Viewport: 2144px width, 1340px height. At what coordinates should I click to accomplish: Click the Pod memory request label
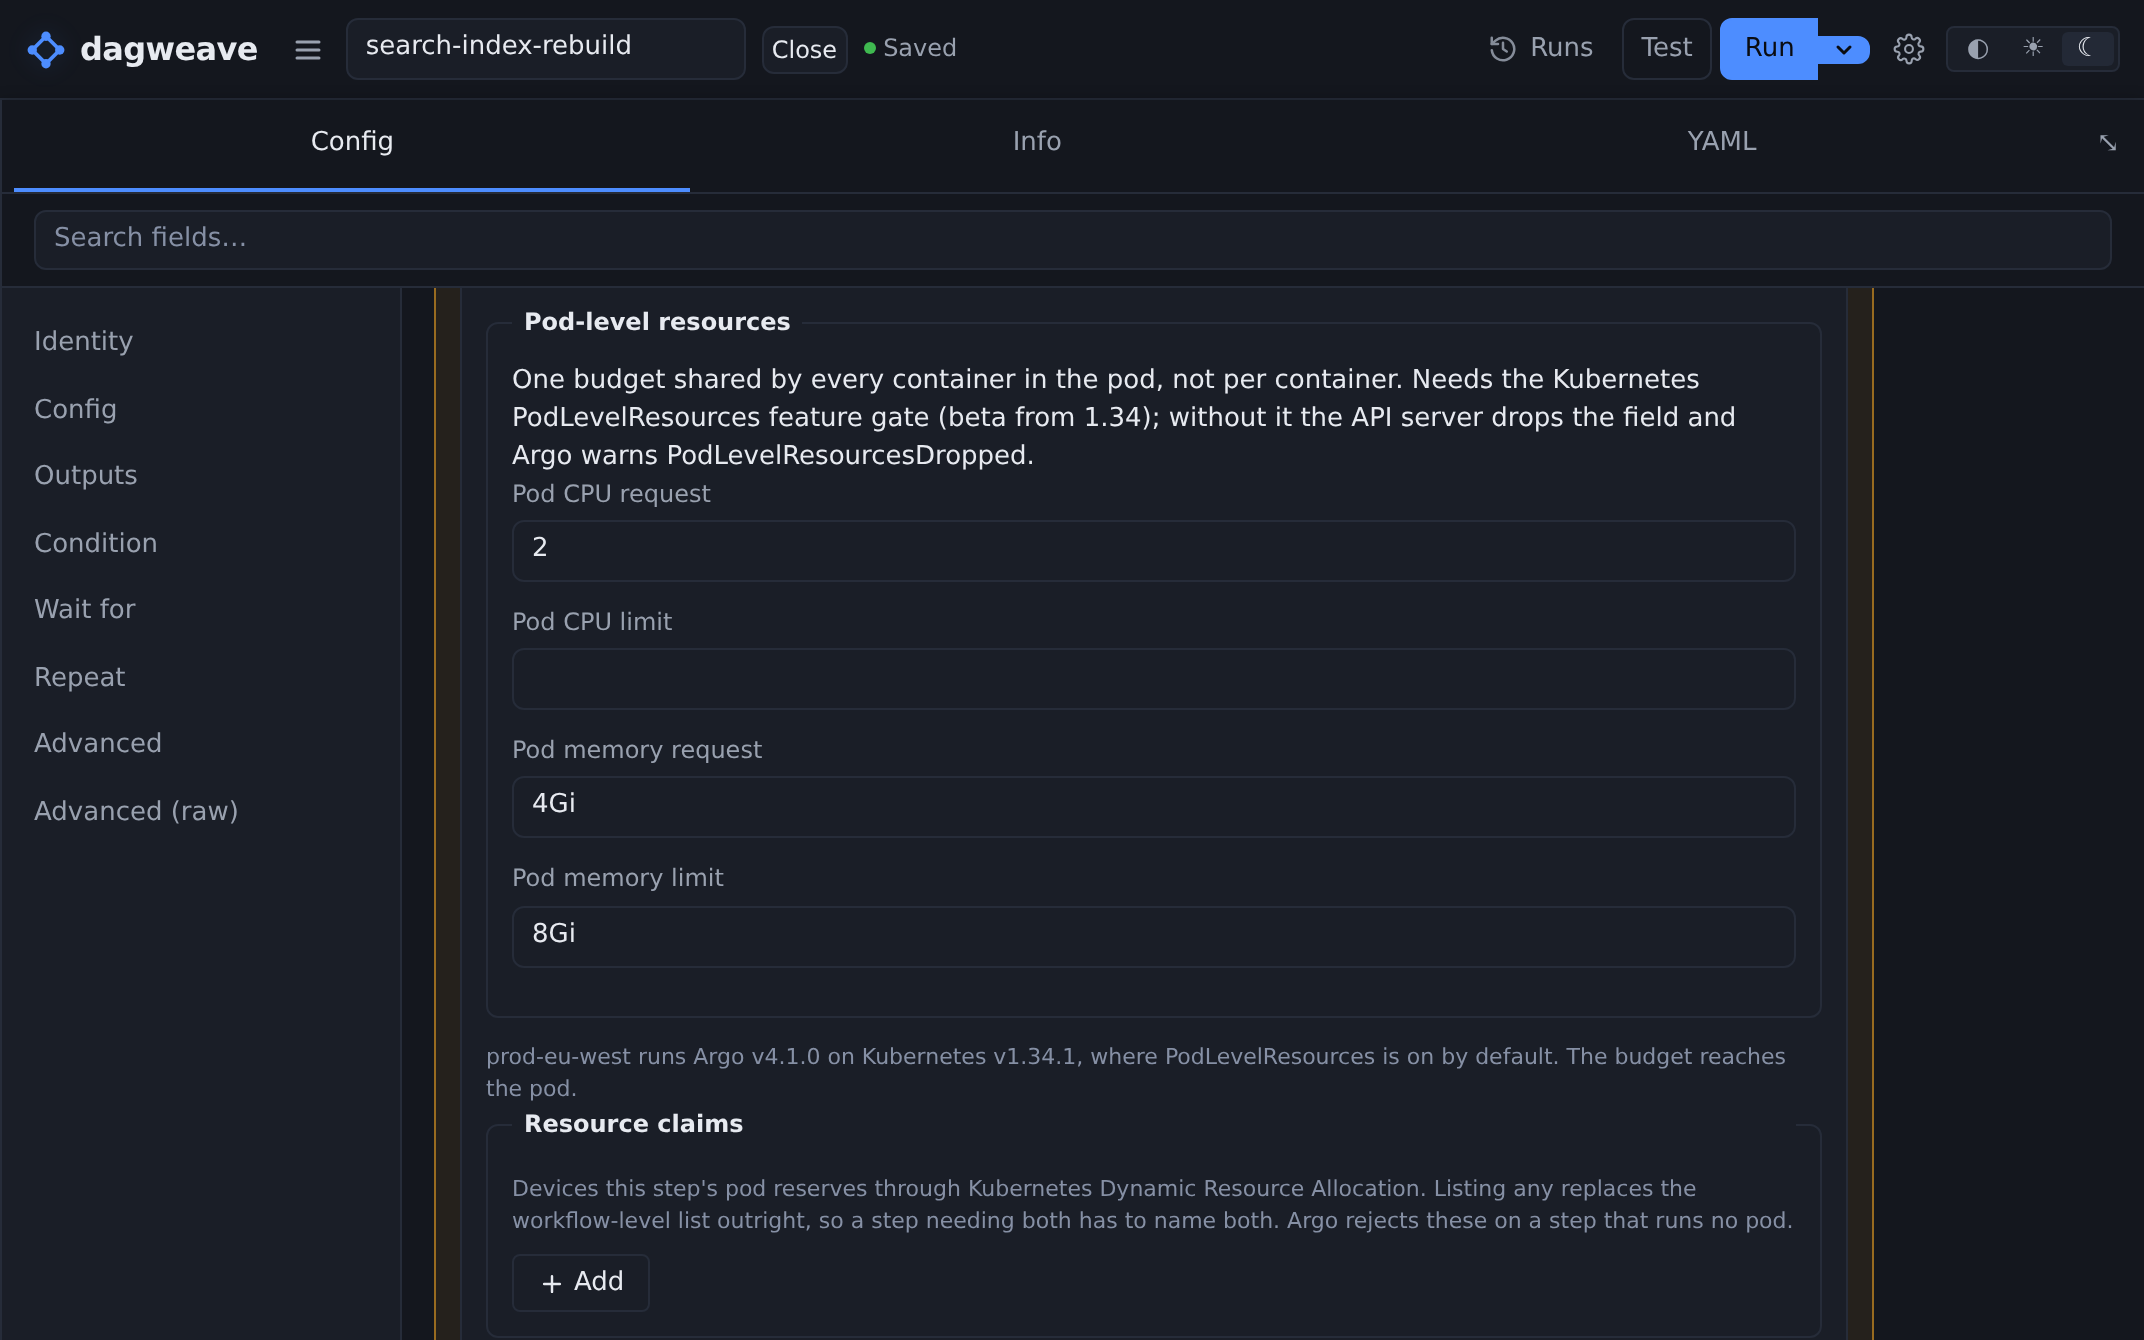click(x=637, y=750)
